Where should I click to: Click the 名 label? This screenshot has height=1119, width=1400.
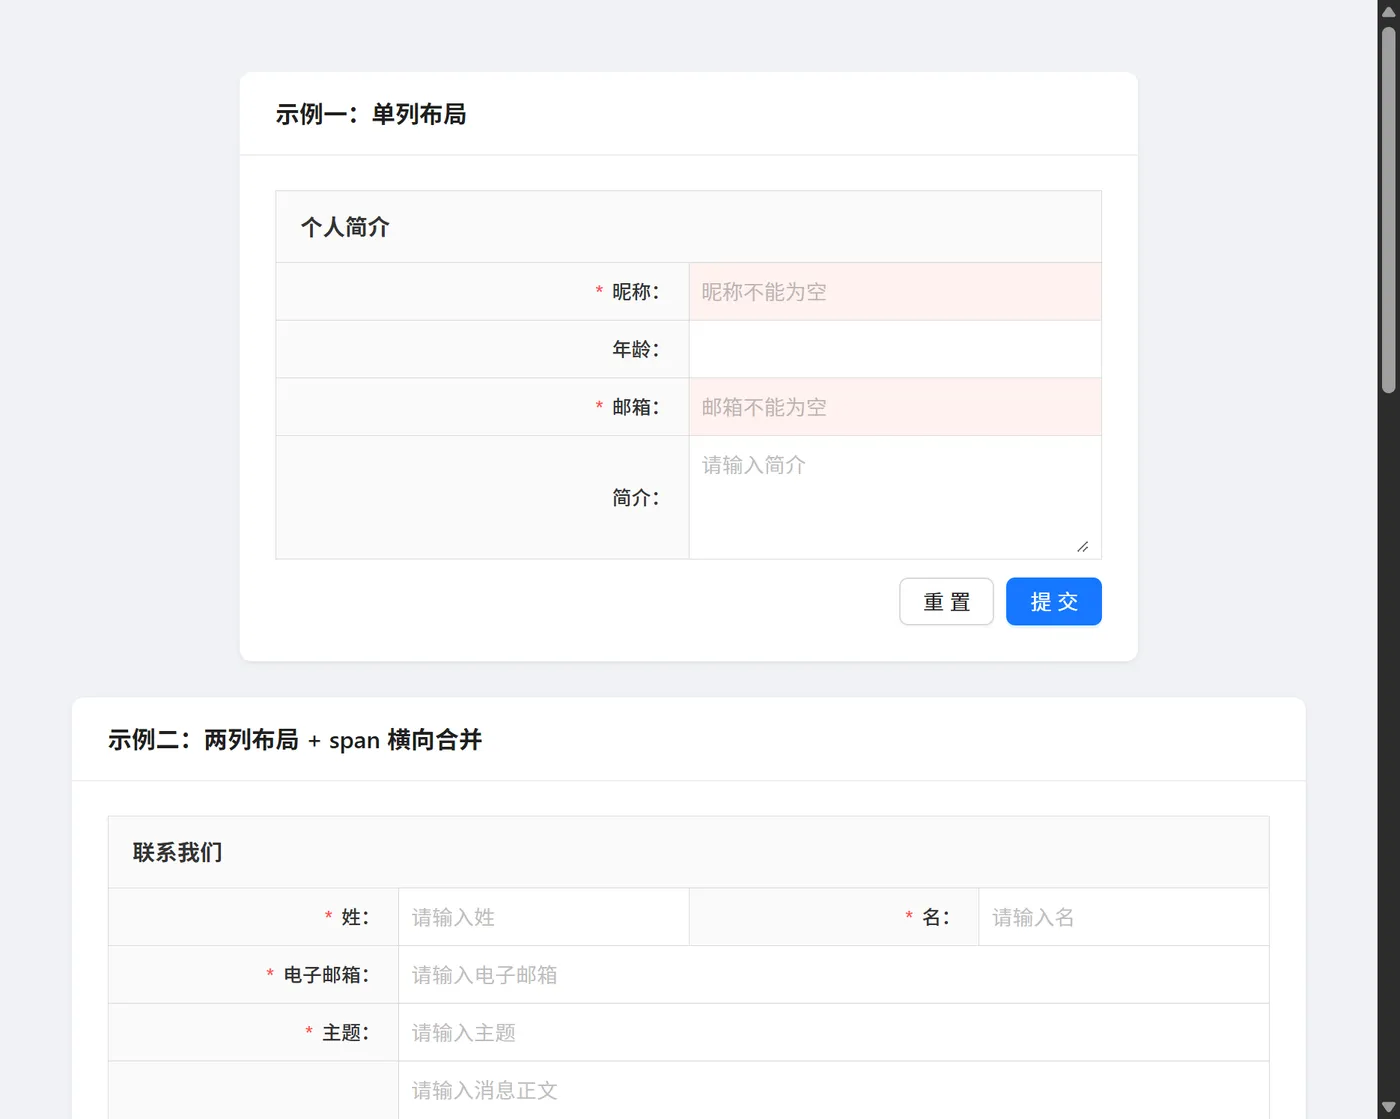tap(935, 917)
